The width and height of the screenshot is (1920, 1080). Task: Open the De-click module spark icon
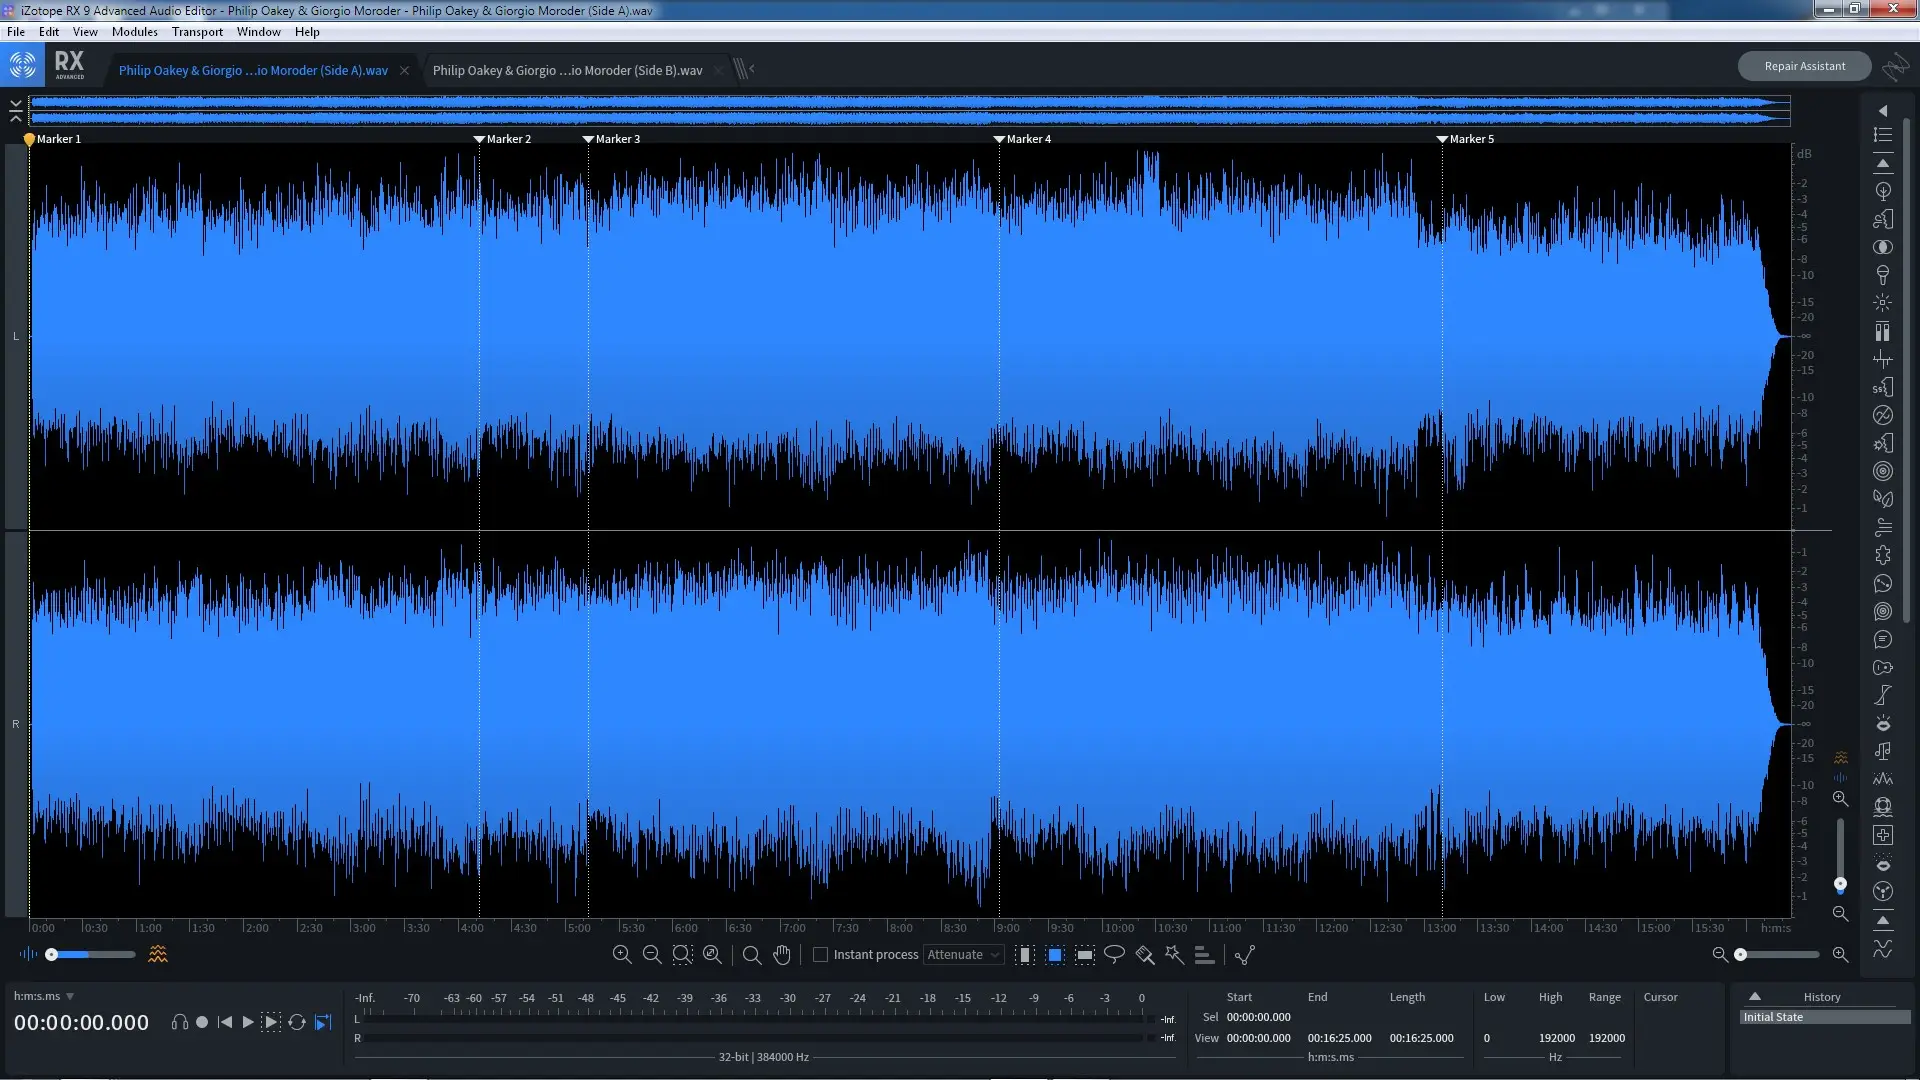(1883, 303)
